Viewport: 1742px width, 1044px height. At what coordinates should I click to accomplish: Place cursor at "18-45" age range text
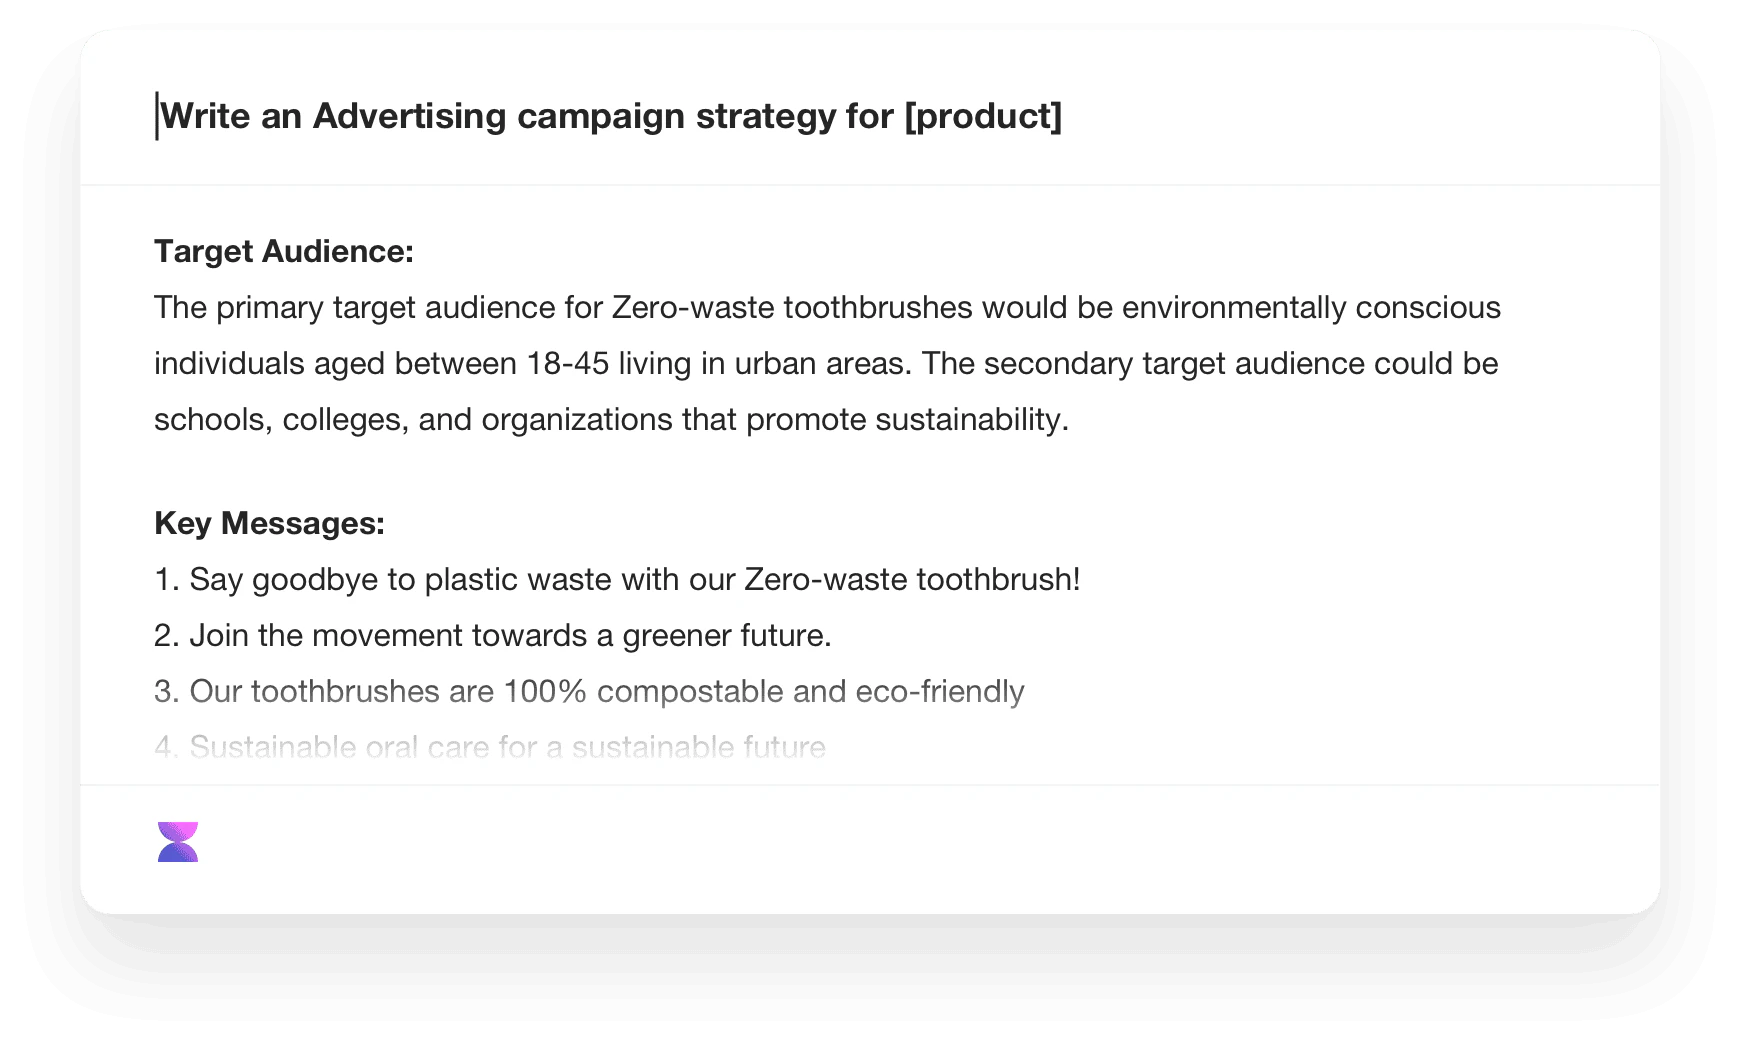pos(568,363)
